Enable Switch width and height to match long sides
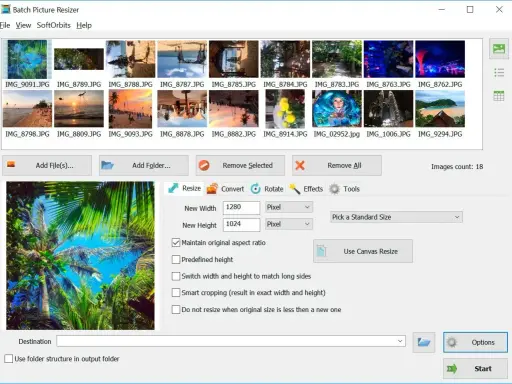This screenshot has height=384, width=512. click(176, 276)
